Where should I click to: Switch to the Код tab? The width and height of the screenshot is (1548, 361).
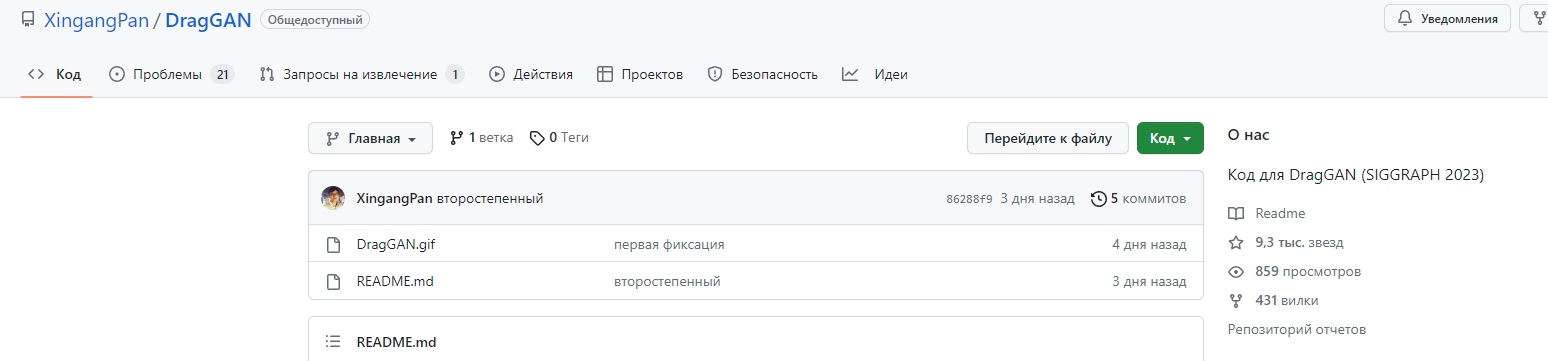point(56,74)
